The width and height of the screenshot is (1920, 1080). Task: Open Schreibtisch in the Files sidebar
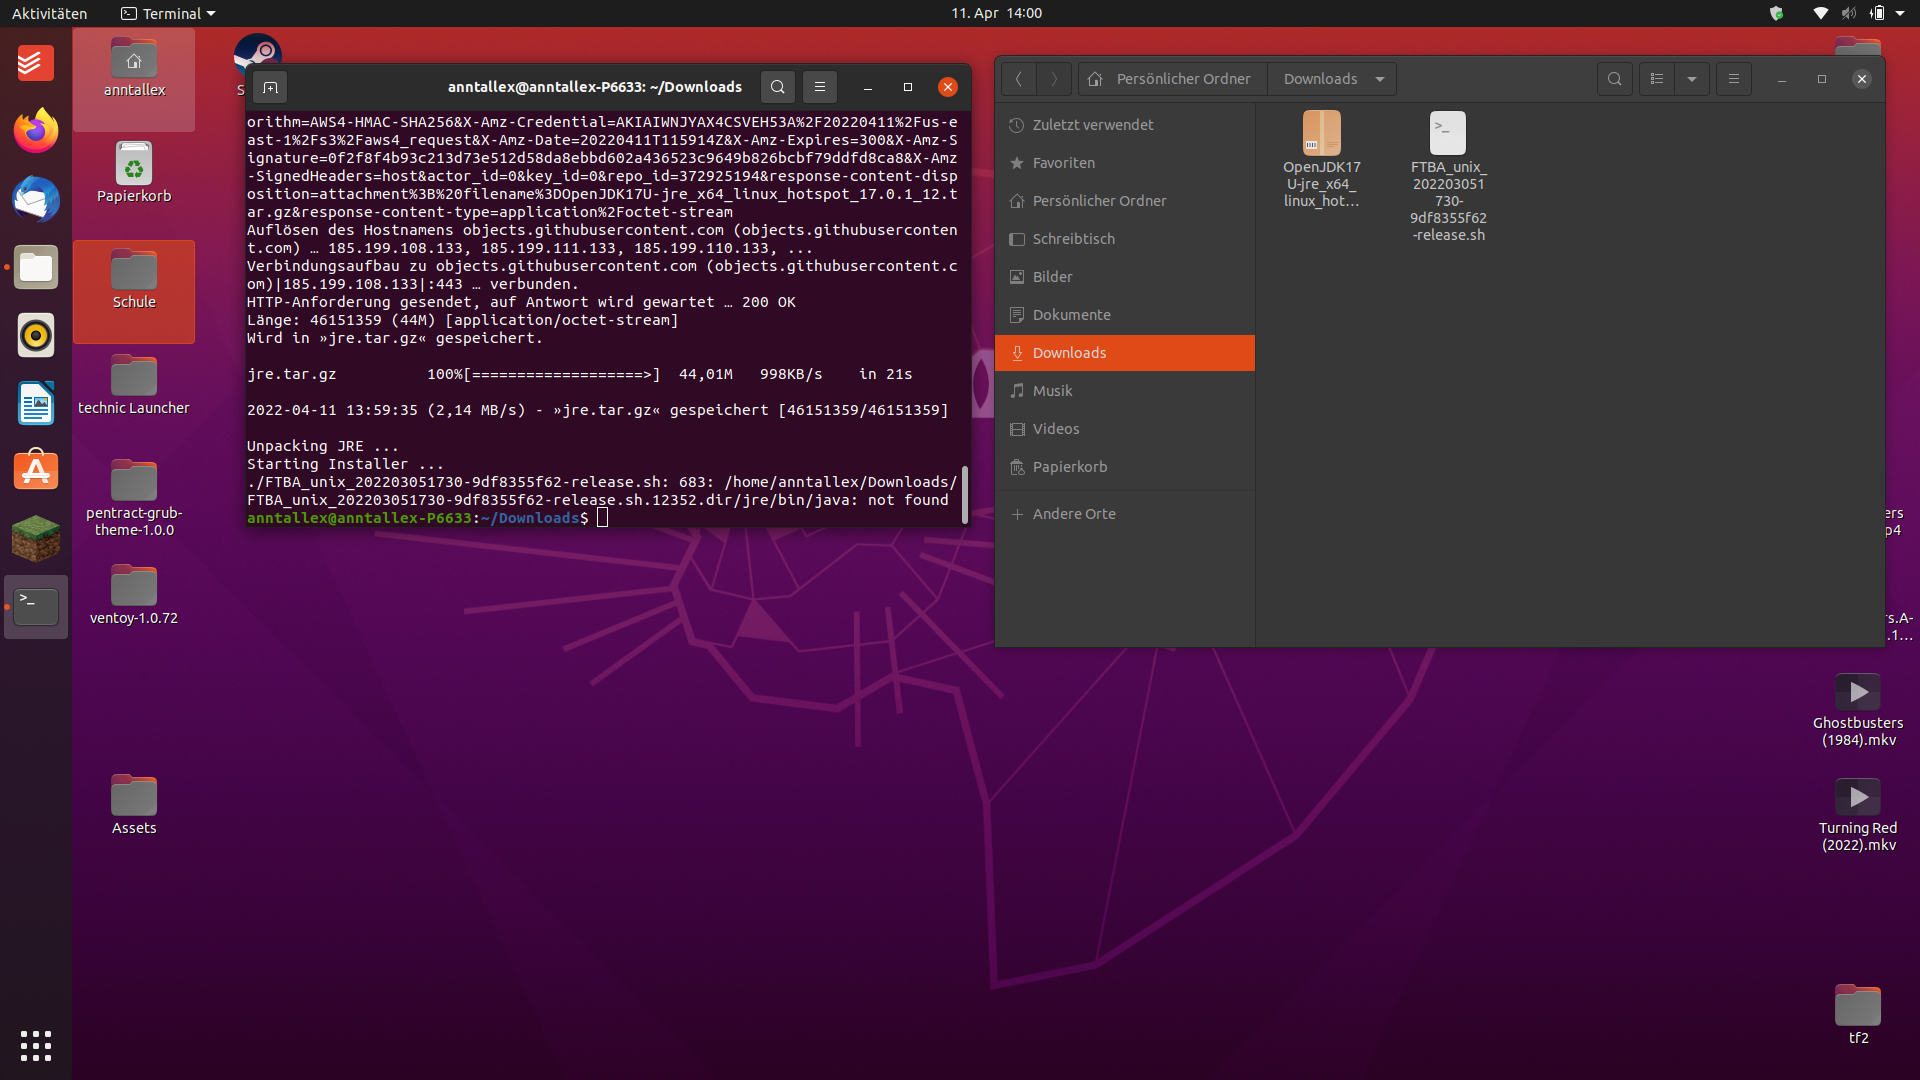pyautogui.click(x=1124, y=239)
